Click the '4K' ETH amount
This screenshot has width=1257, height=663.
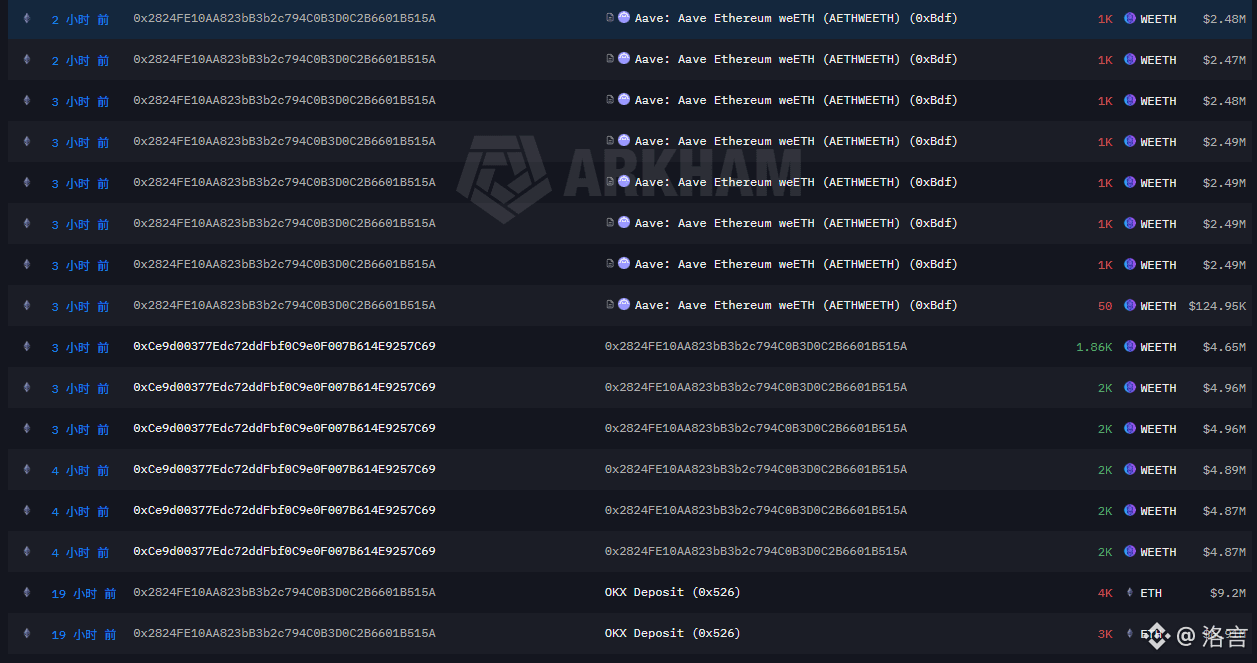click(x=1105, y=593)
